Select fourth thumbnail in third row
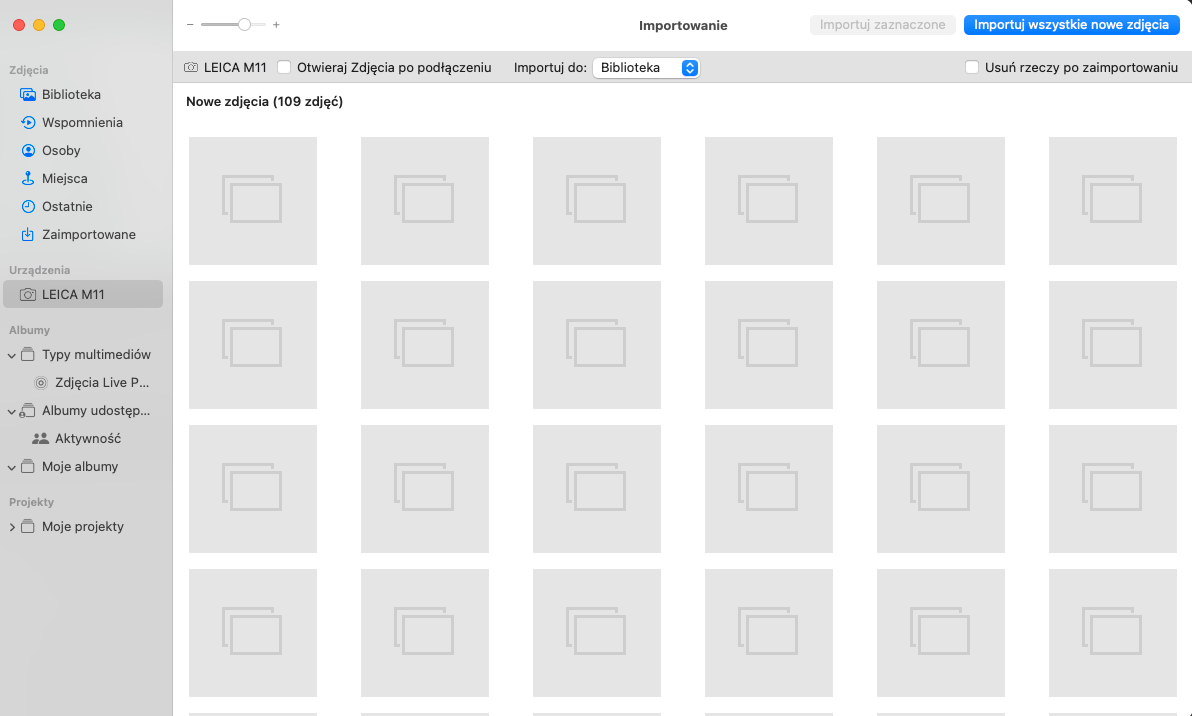The width and height of the screenshot is (1192, 716). 769,489
